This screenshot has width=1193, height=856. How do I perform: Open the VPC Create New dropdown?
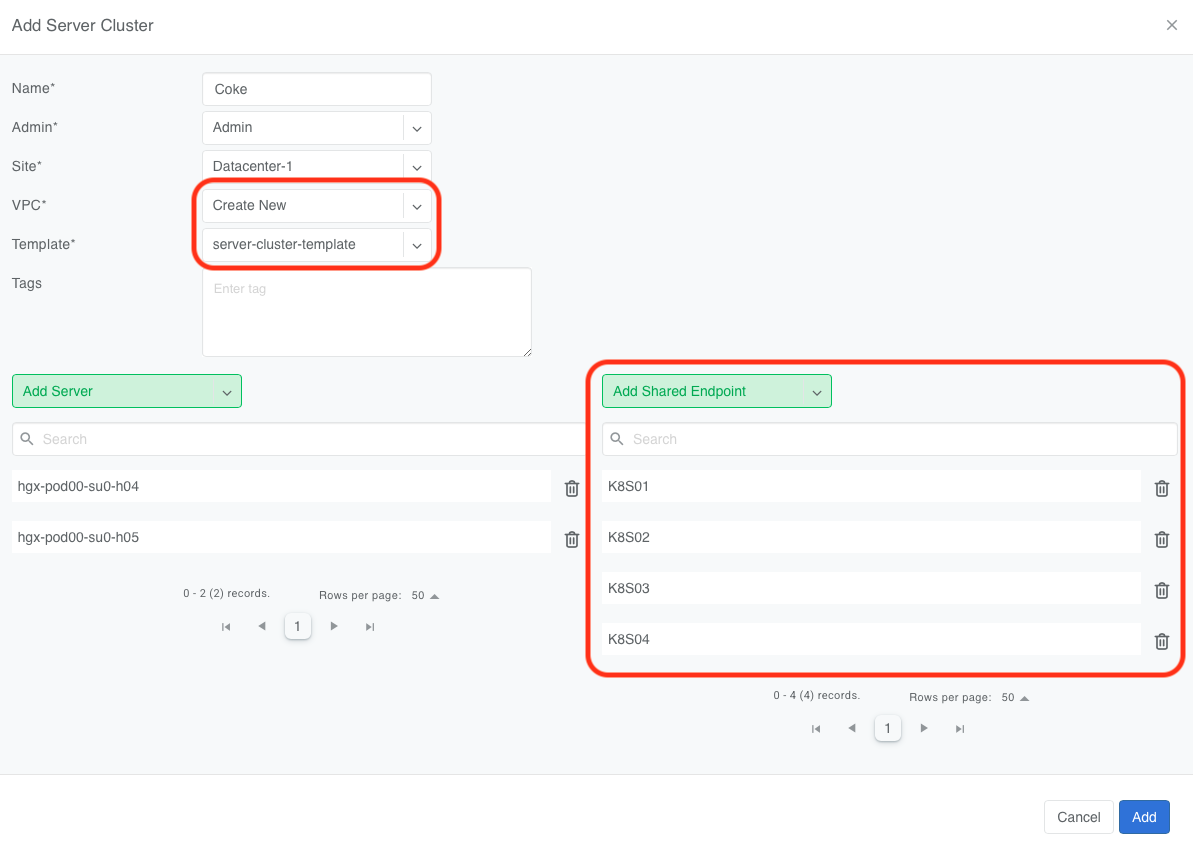tap(417, 206)
